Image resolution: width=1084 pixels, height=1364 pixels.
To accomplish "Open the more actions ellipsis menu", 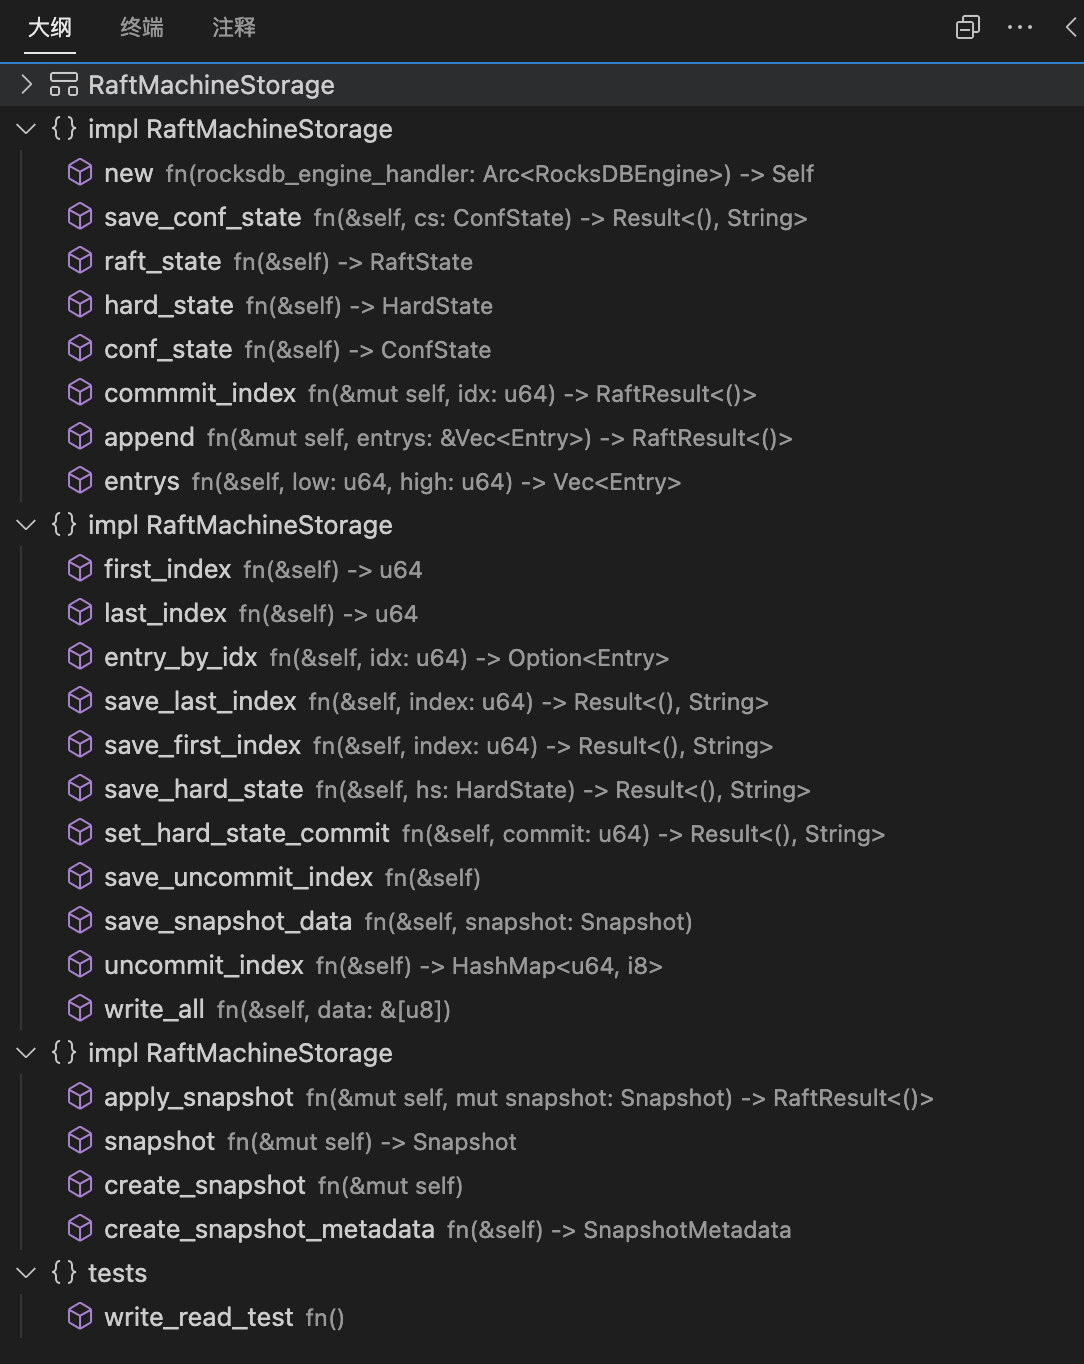I will click(1020, 27).
